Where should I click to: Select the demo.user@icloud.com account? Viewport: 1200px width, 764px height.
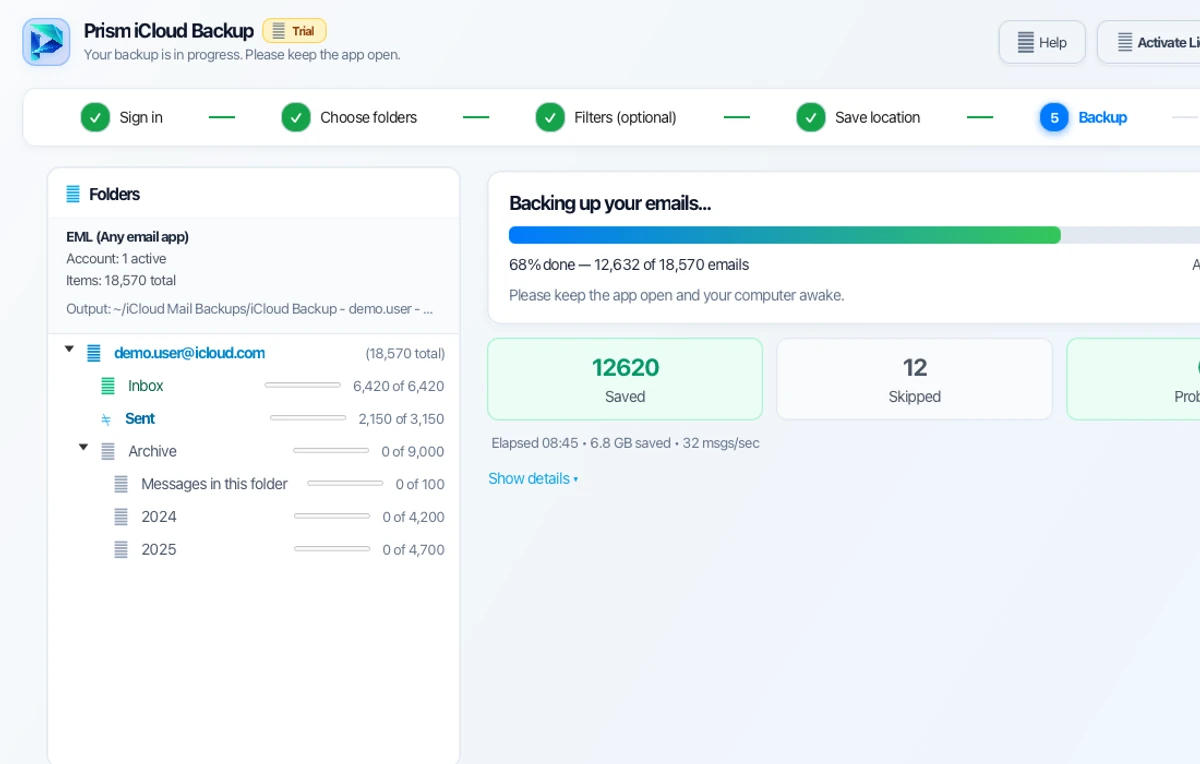click(189, 353)
